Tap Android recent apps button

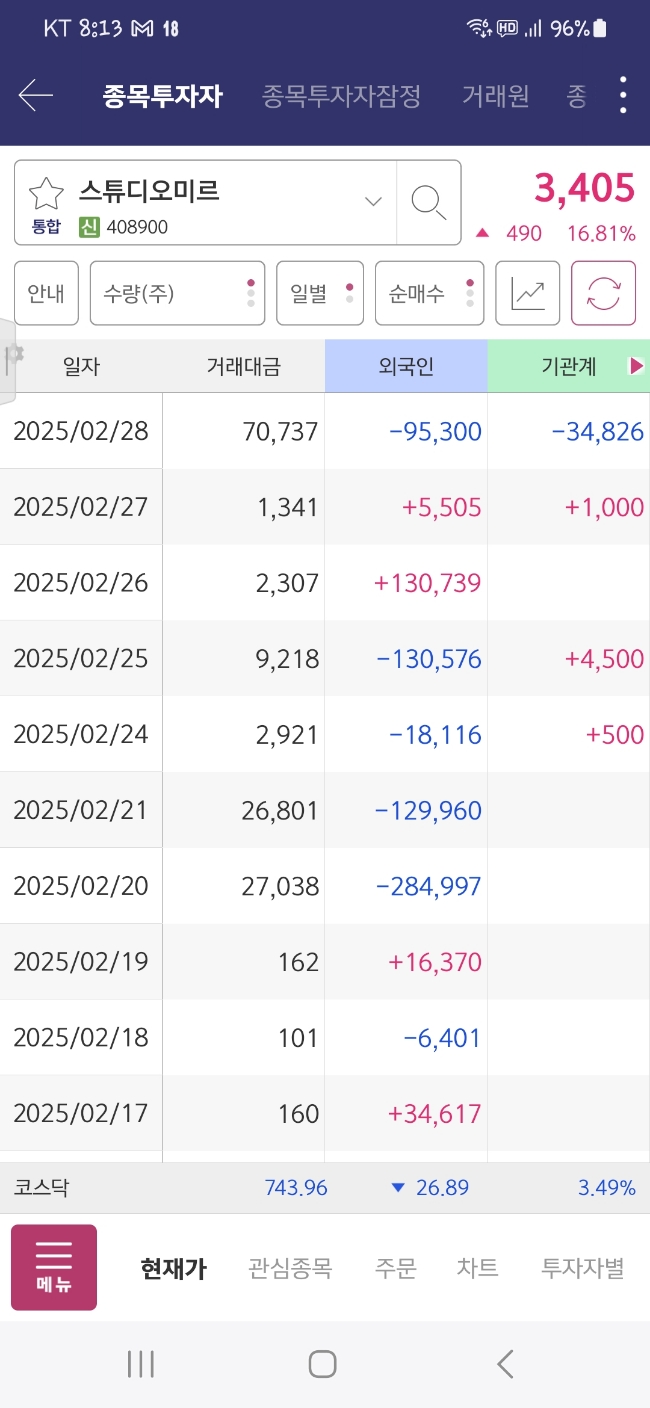[141, 1364]
